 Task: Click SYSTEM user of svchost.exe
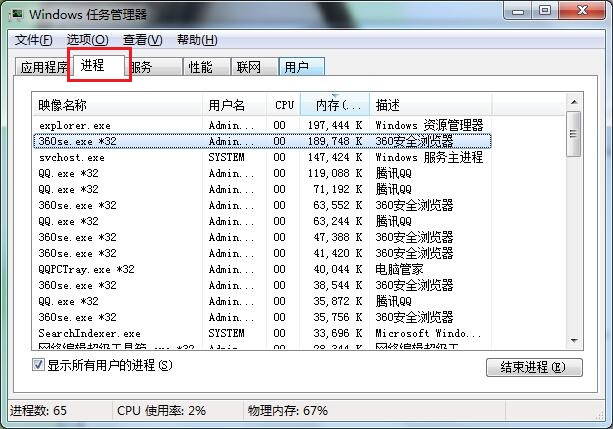(x=226, y=157)
